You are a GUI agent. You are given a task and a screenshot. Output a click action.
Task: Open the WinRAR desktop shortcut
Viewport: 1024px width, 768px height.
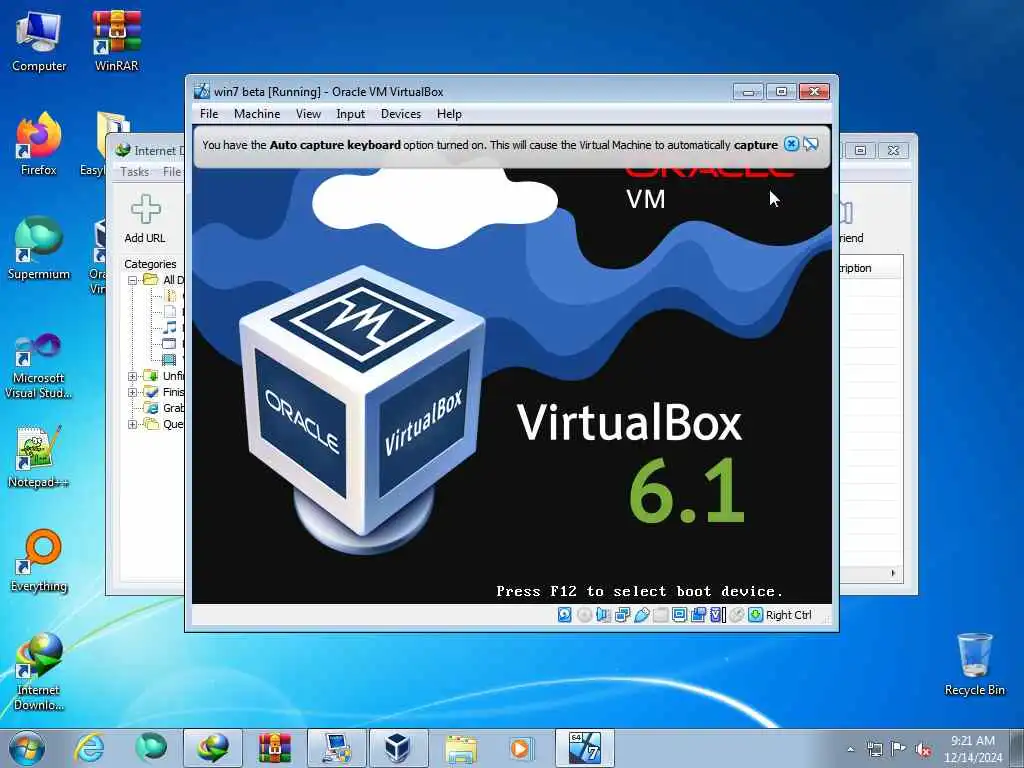click(x=116, y=40)
